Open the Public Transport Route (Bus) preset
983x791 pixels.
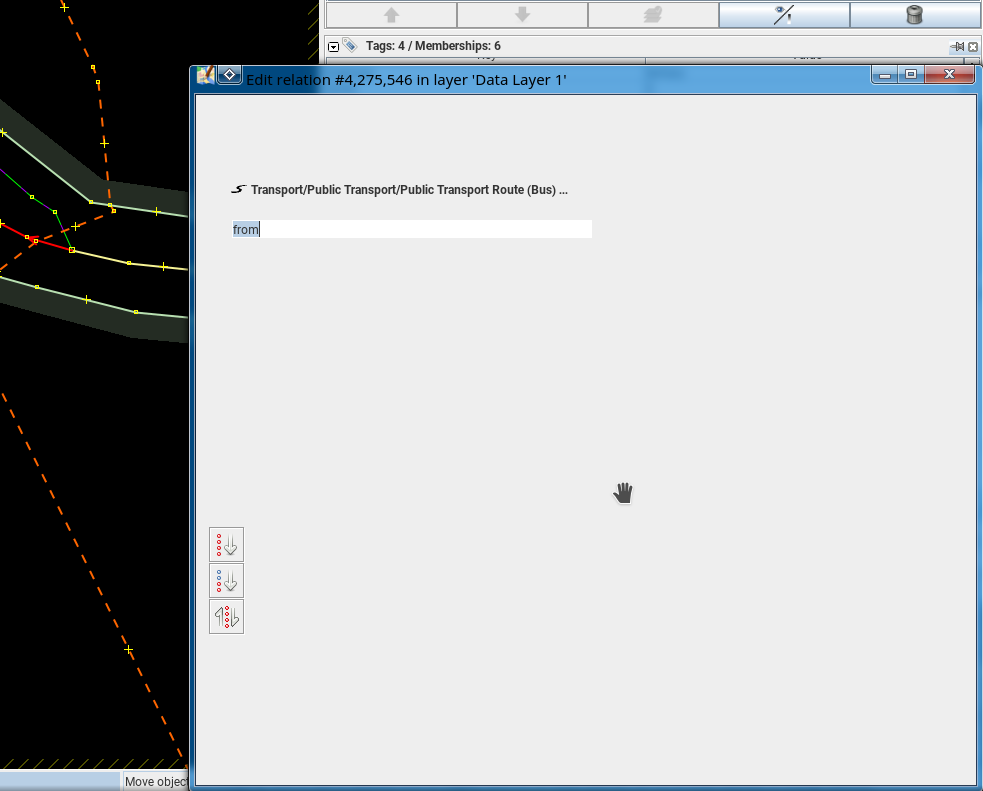400,189
